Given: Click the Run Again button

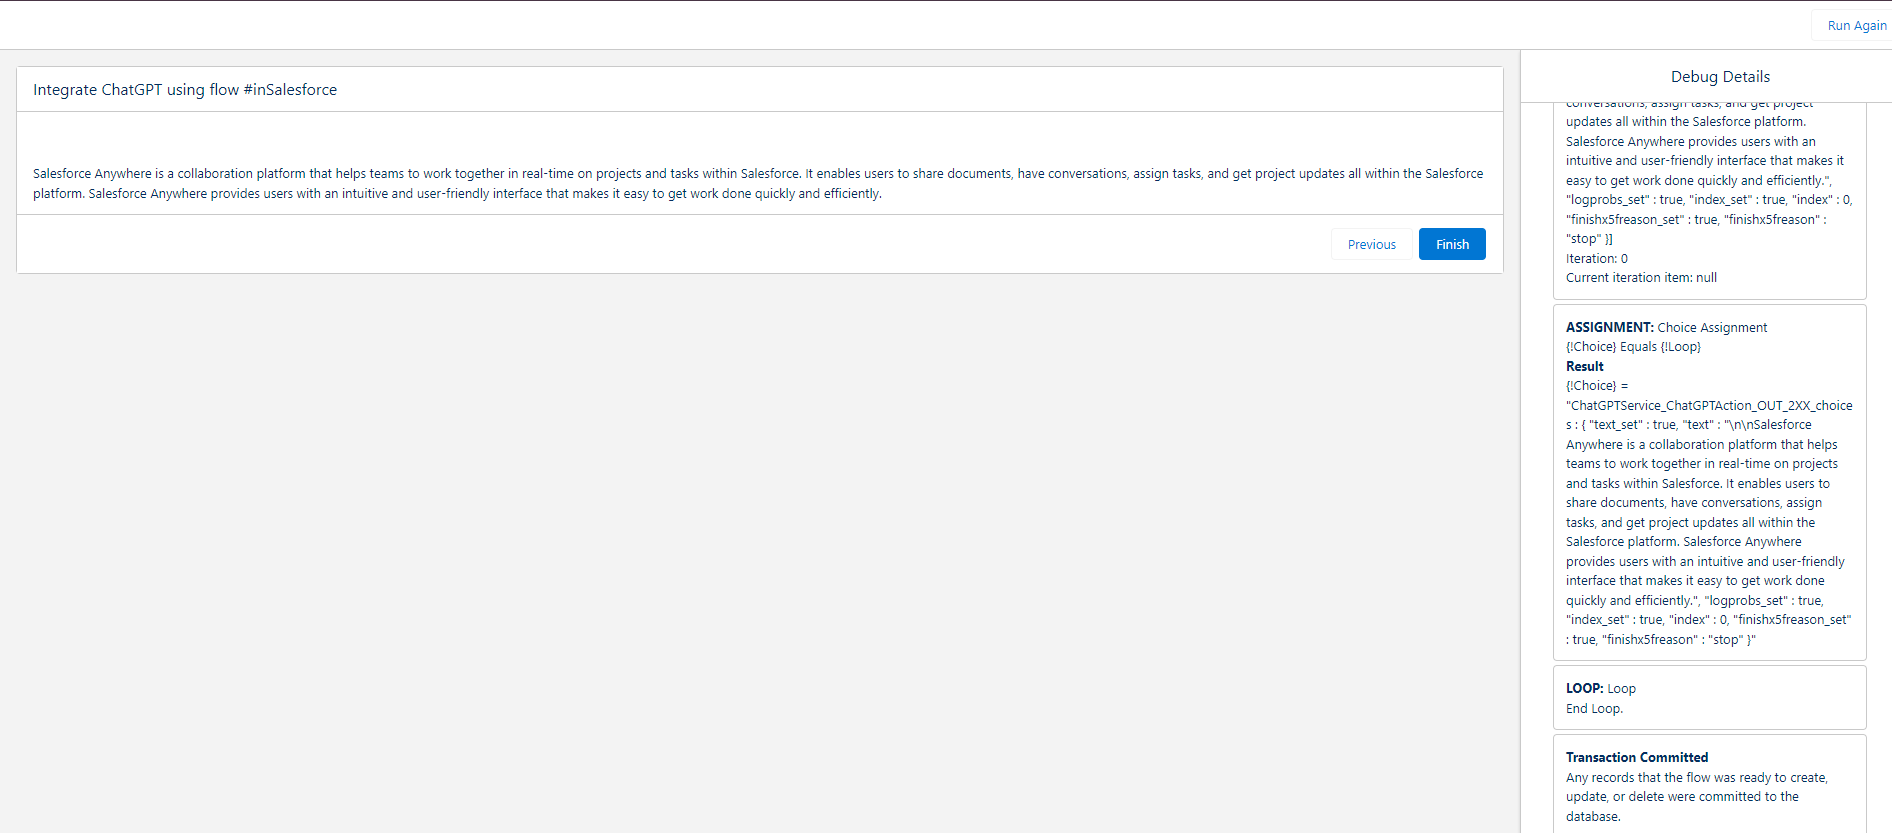Looking at the screenshot, I should (x=1856, y=26).
